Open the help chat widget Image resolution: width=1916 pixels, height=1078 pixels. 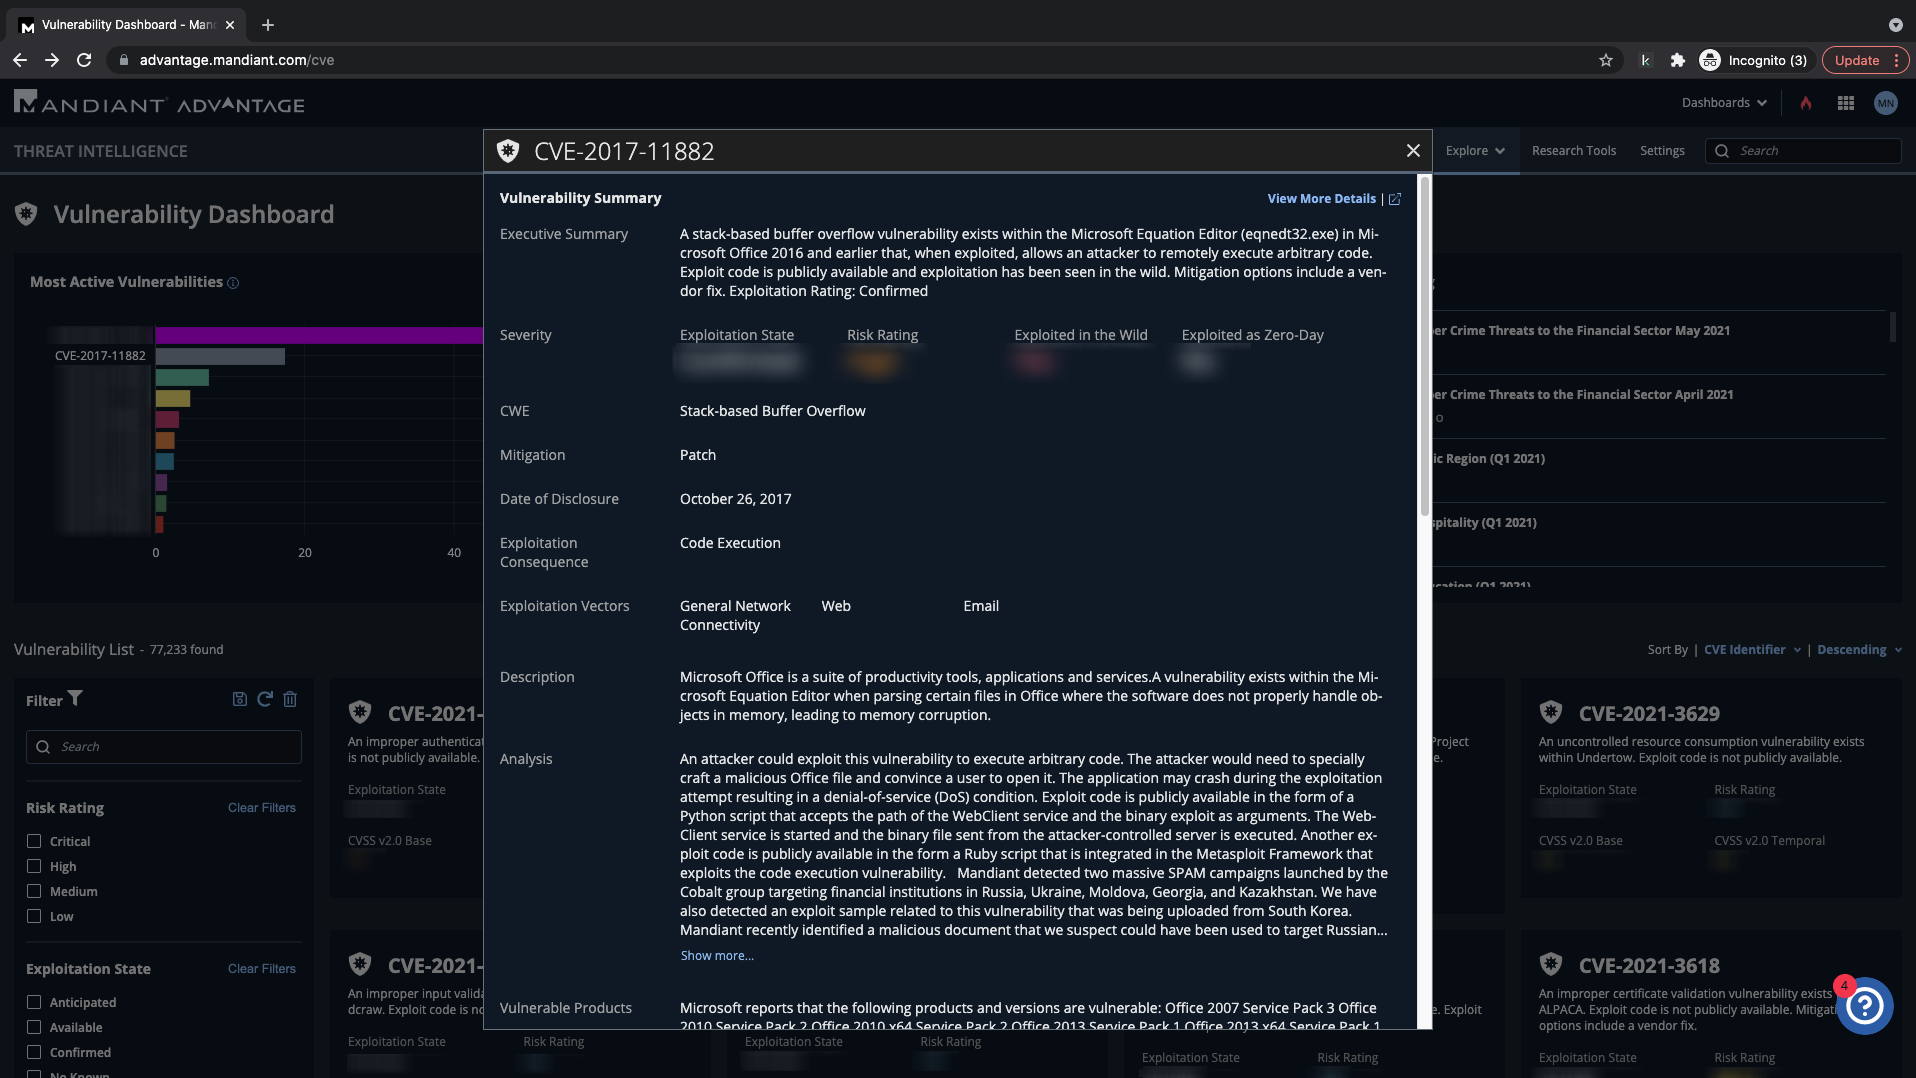pos(1864,1006)
